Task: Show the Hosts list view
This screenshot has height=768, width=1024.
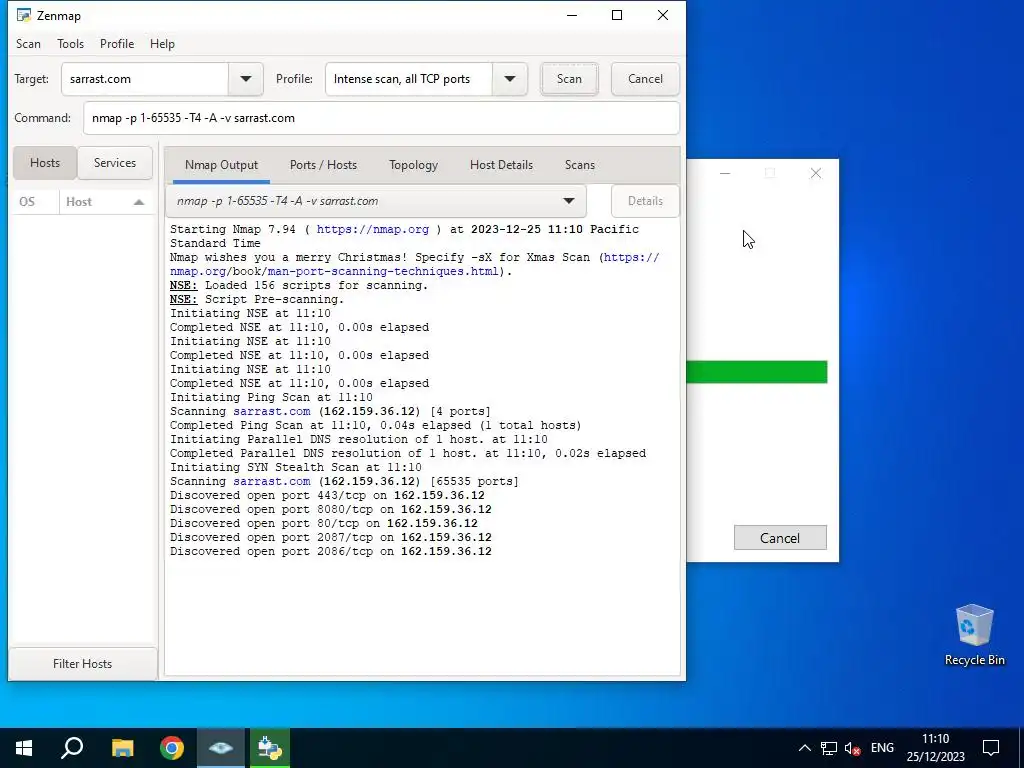Action: [45, 163]
